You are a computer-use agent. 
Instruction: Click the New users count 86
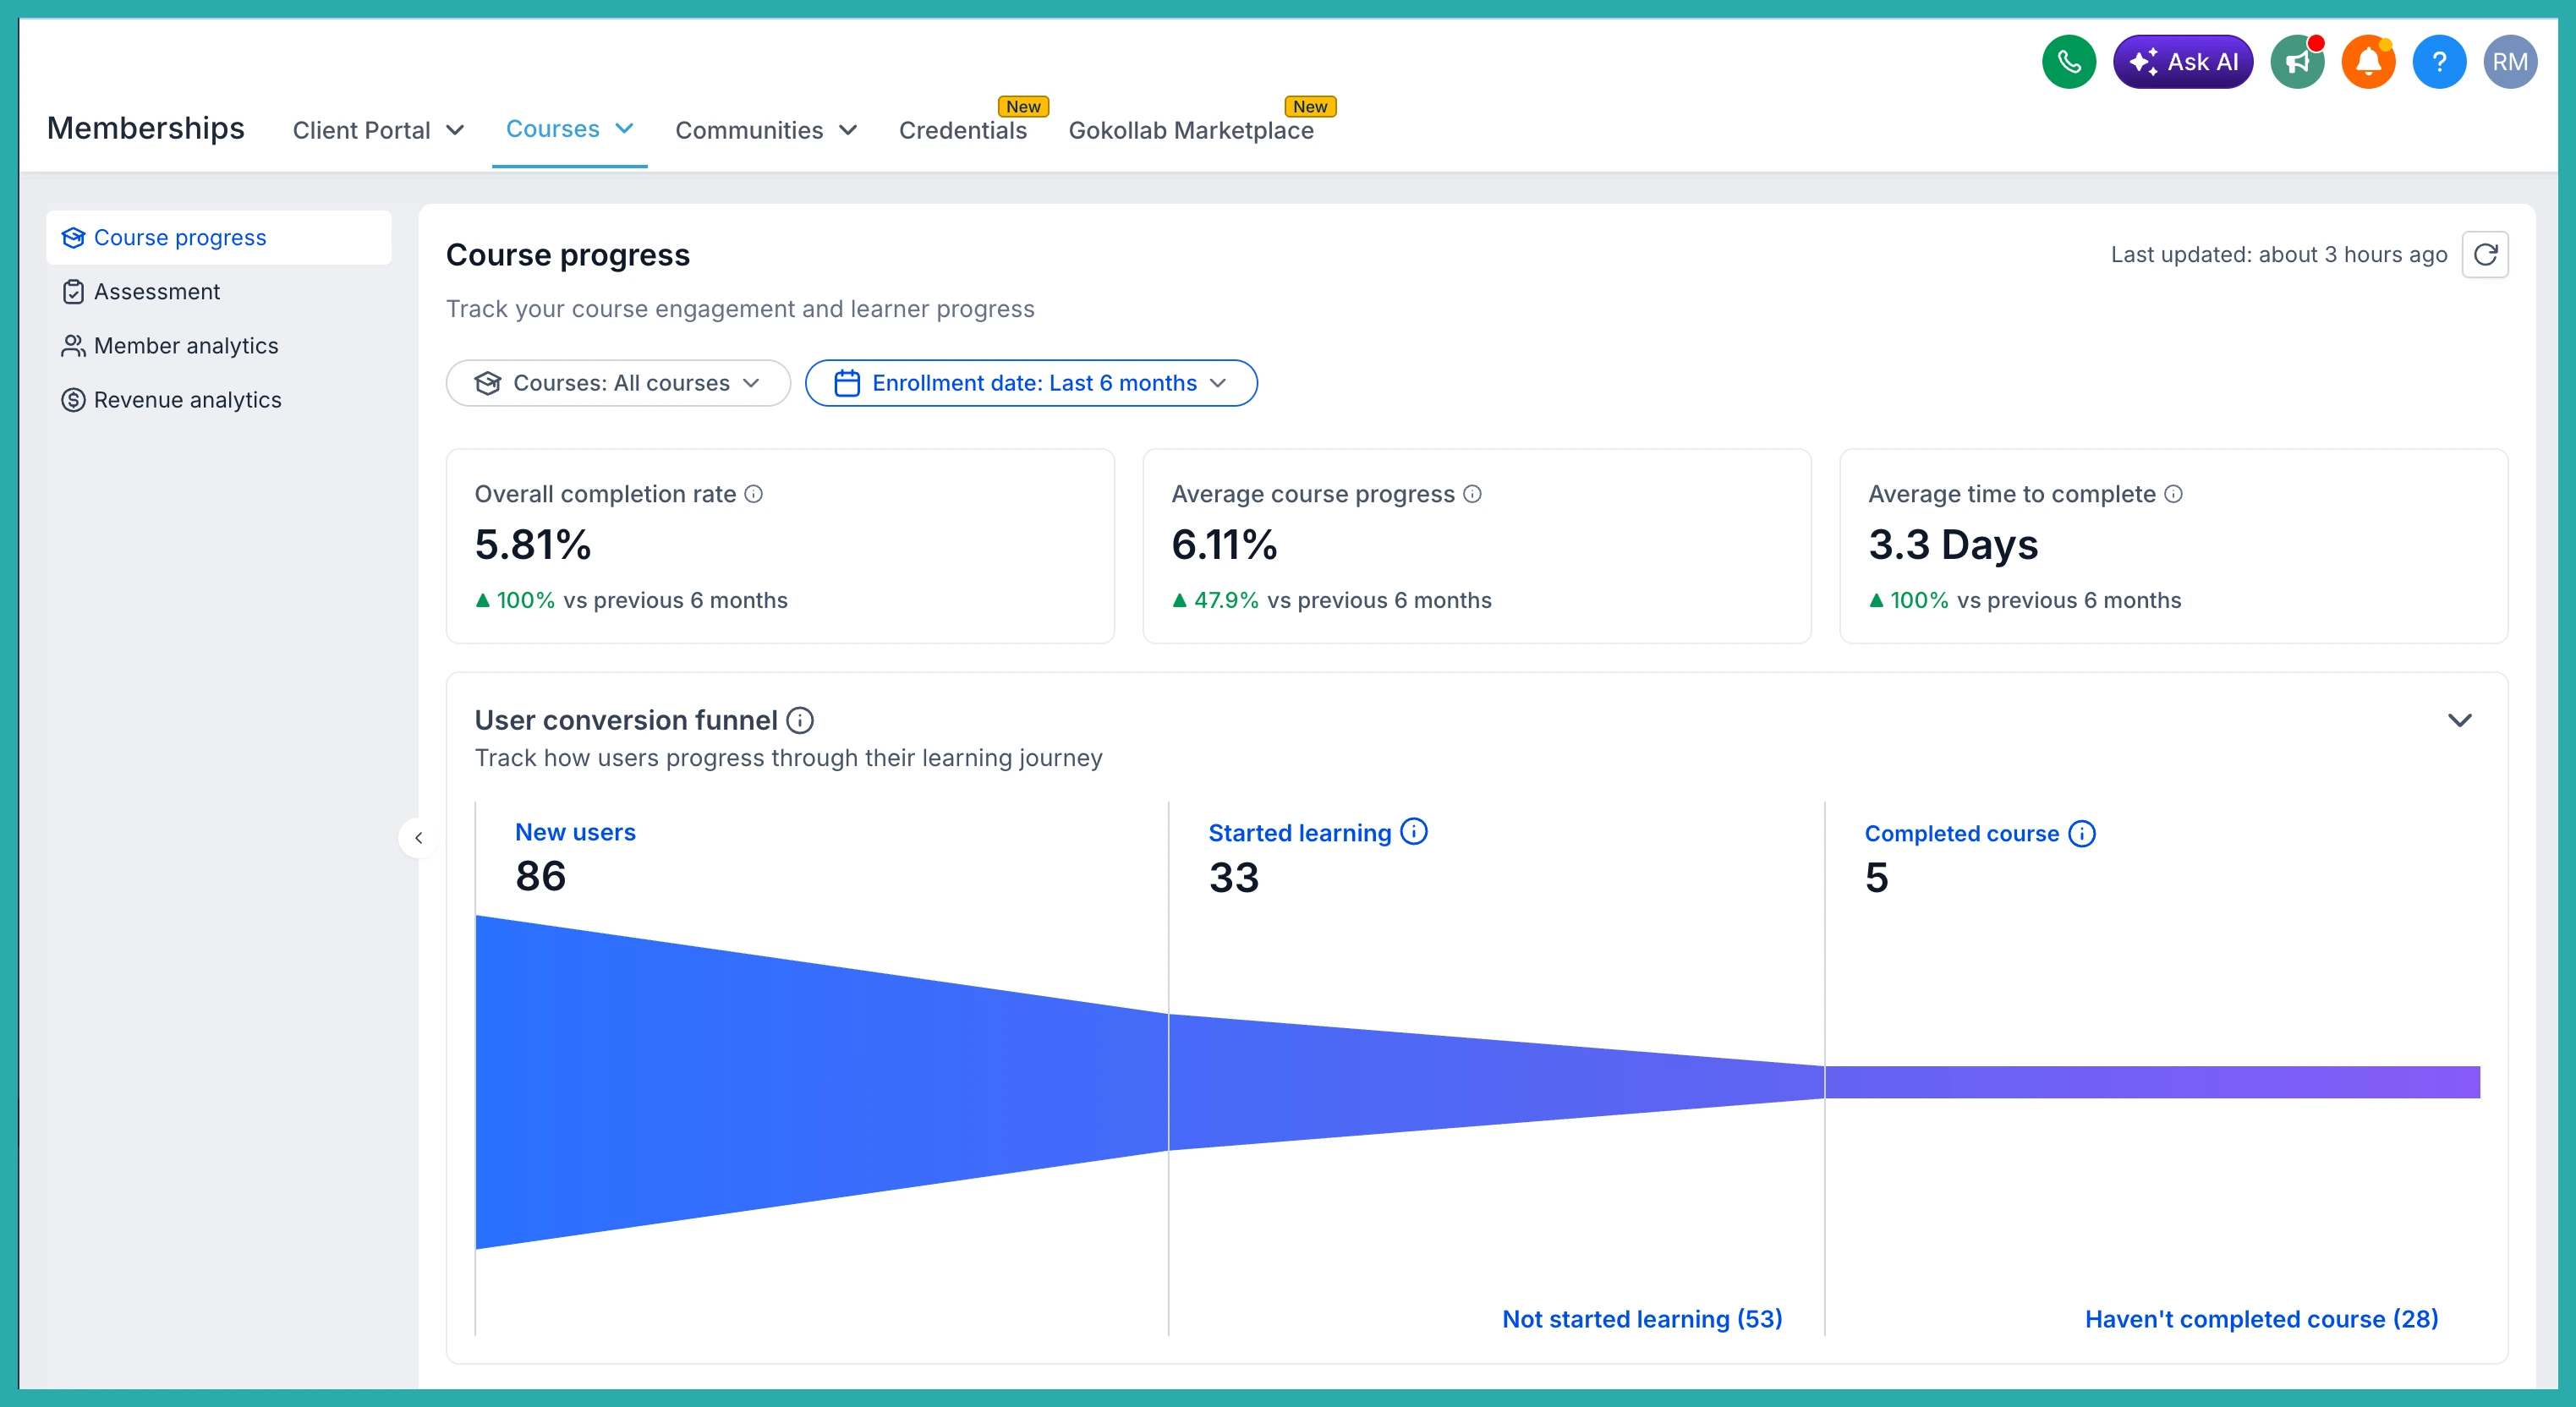point(541,877)
